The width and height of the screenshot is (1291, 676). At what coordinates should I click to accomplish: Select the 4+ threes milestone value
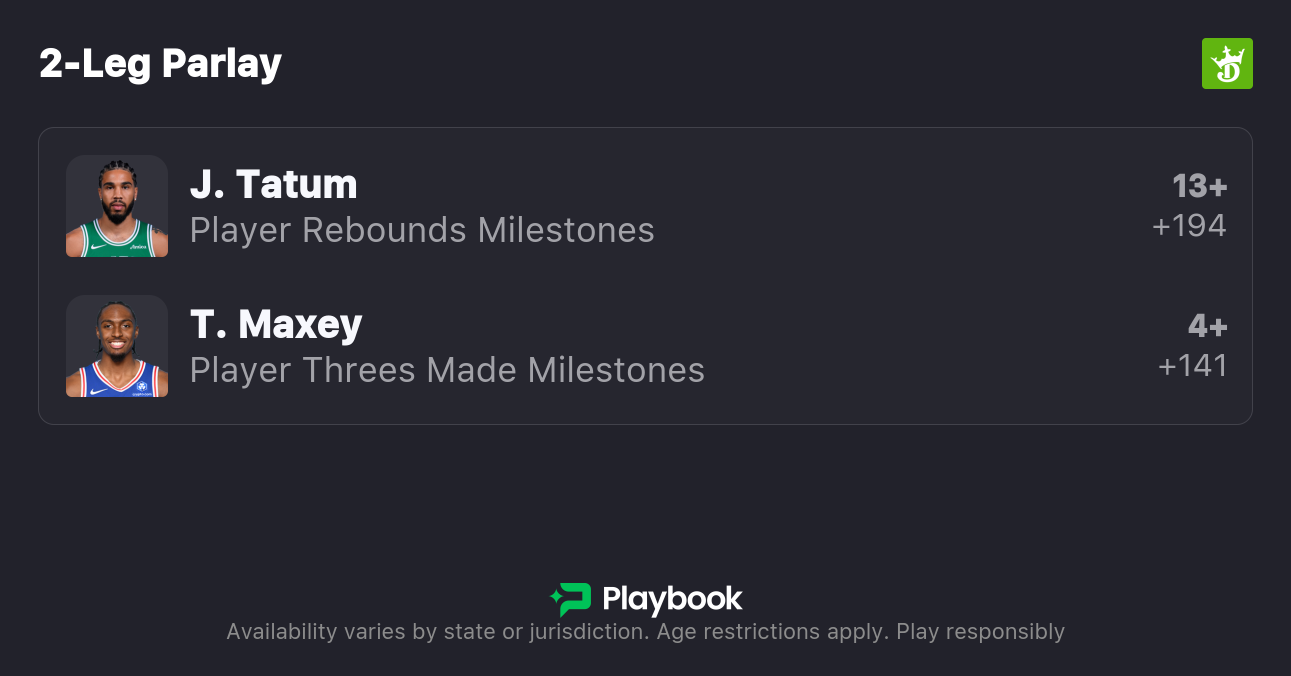[1207, 326]
